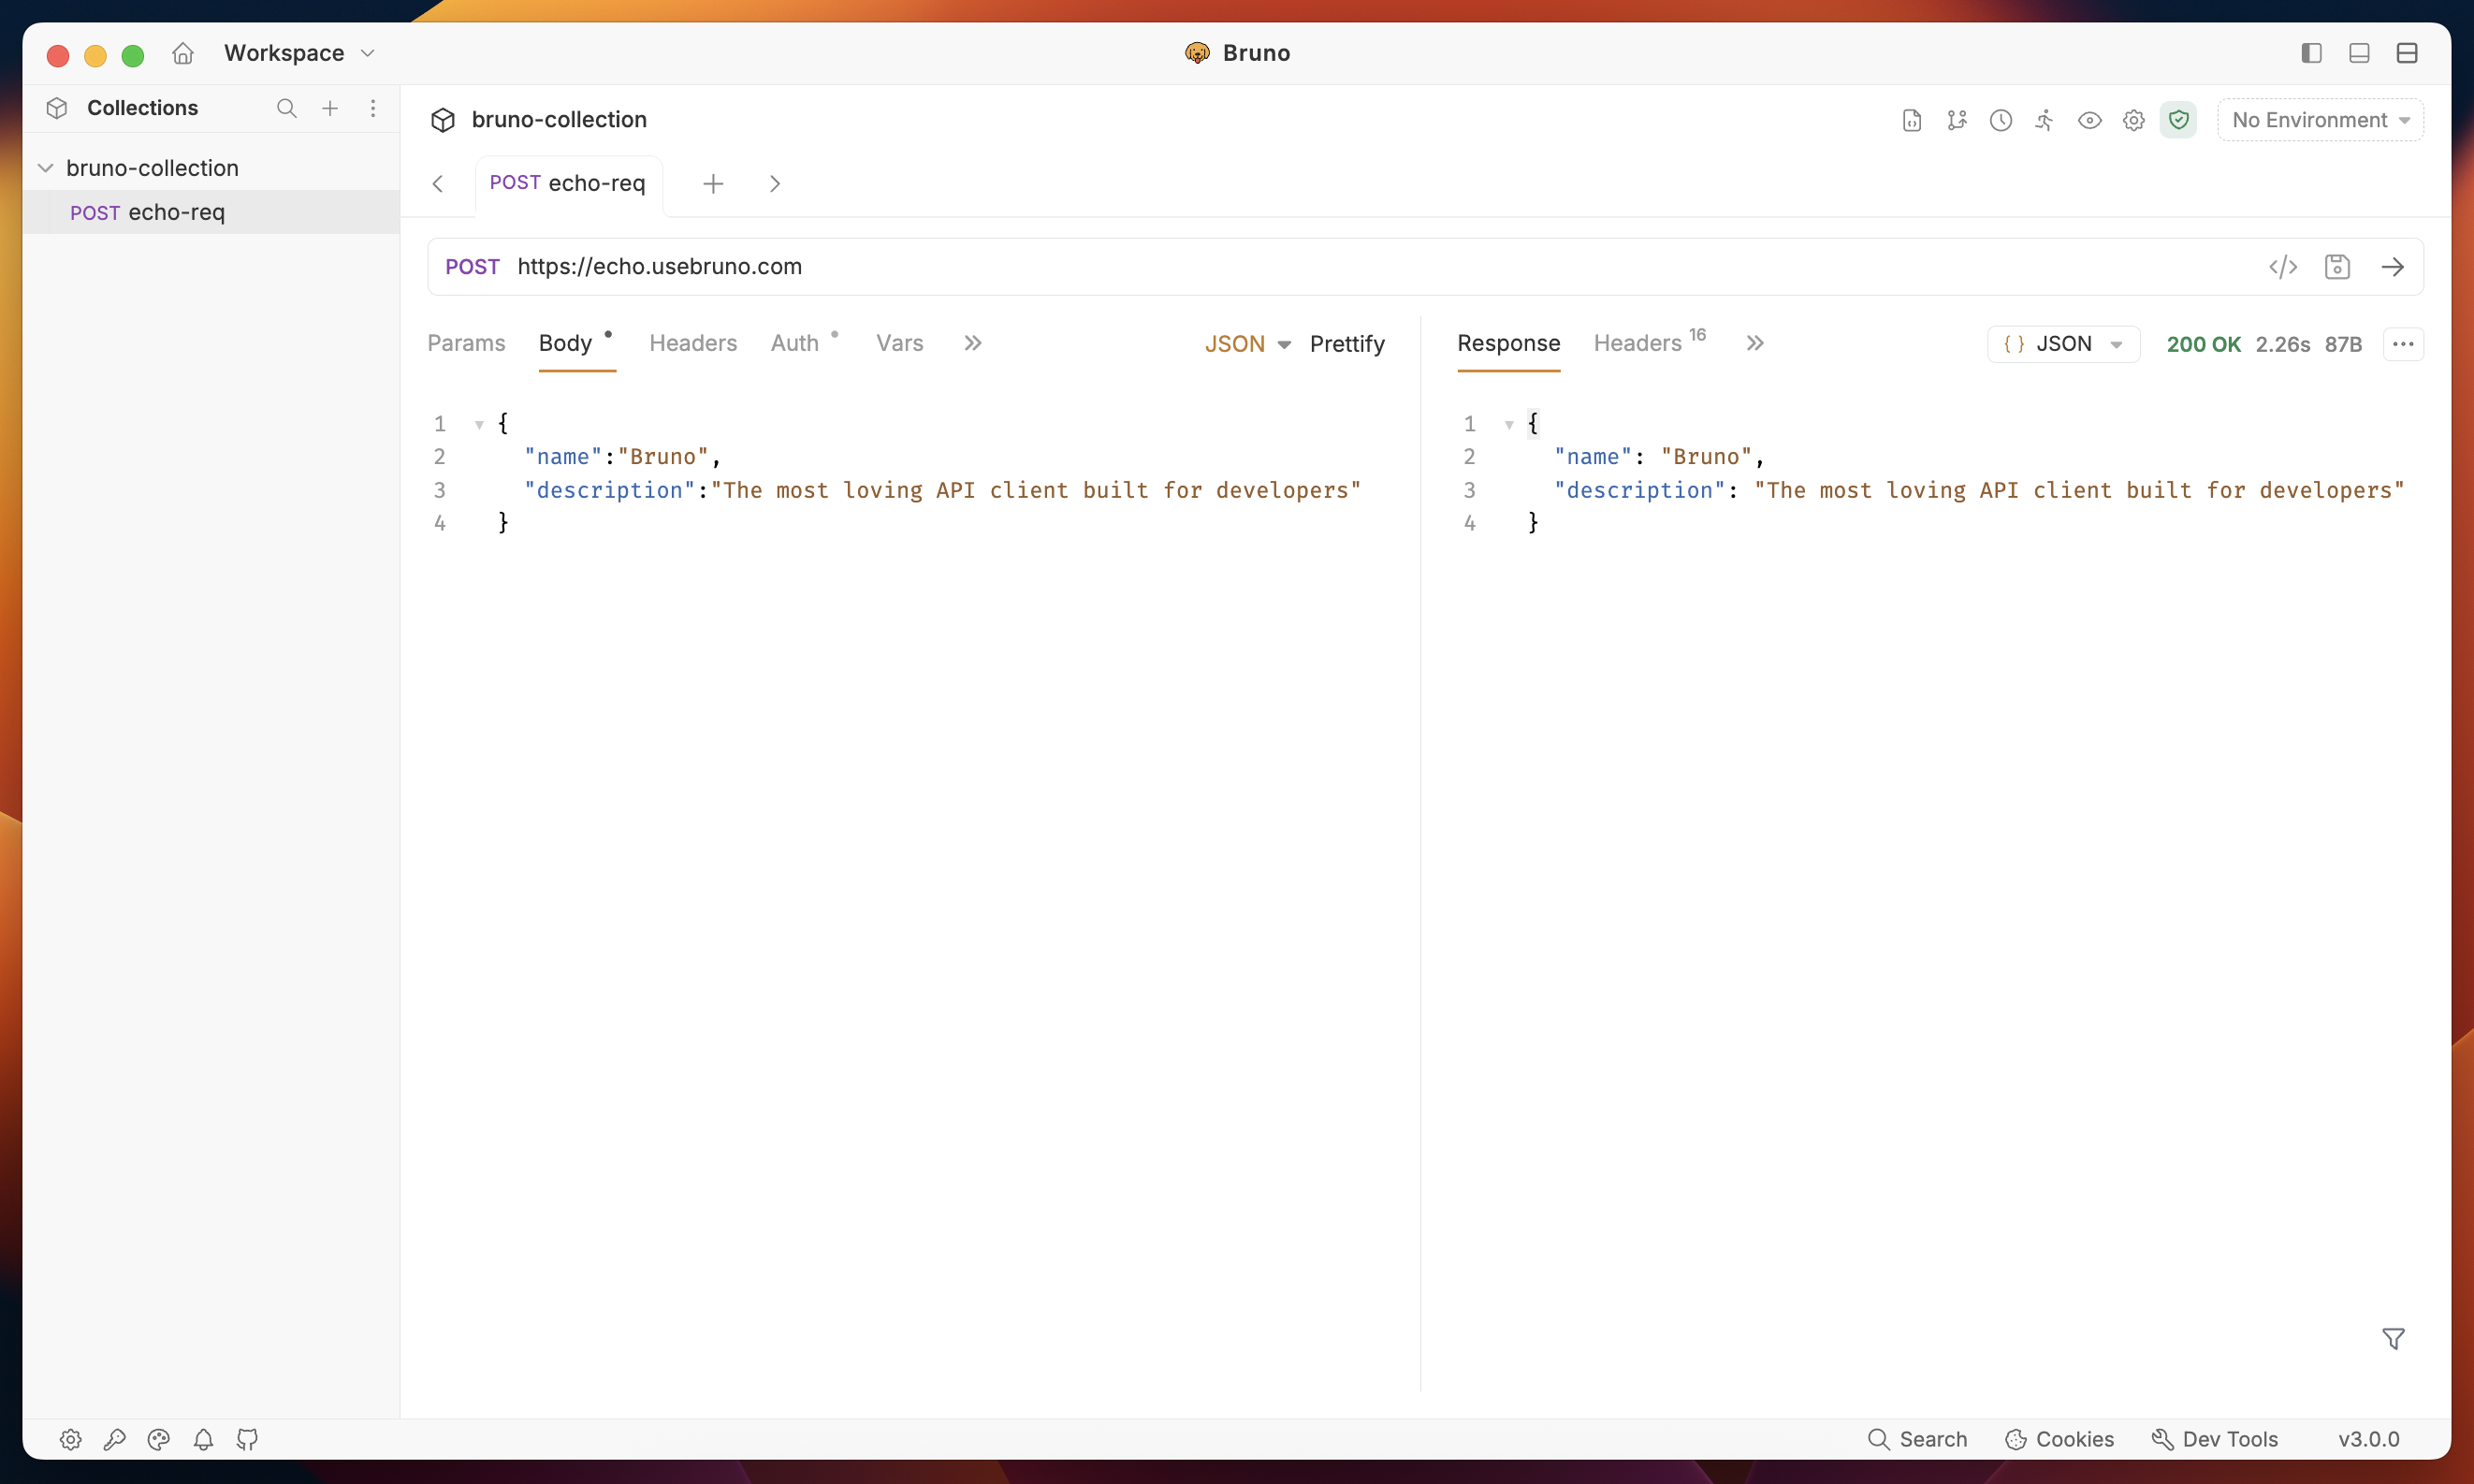Switch to the Vars tab
The image size is (2474, 1484).
[899, 343]
